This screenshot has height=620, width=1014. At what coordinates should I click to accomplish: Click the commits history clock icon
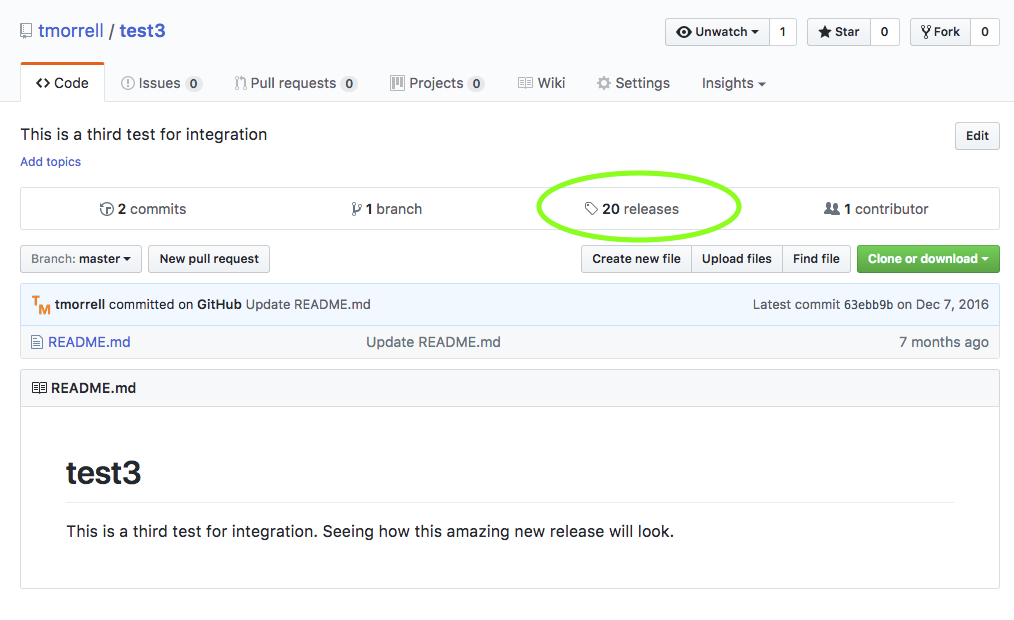(x=107, y=209)
